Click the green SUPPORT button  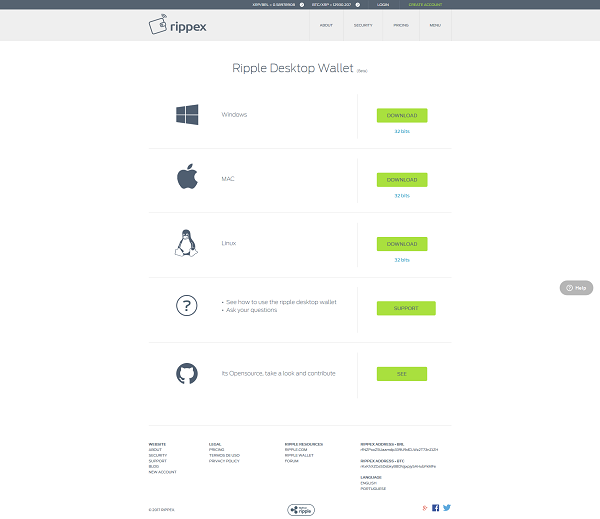[406, 308]
